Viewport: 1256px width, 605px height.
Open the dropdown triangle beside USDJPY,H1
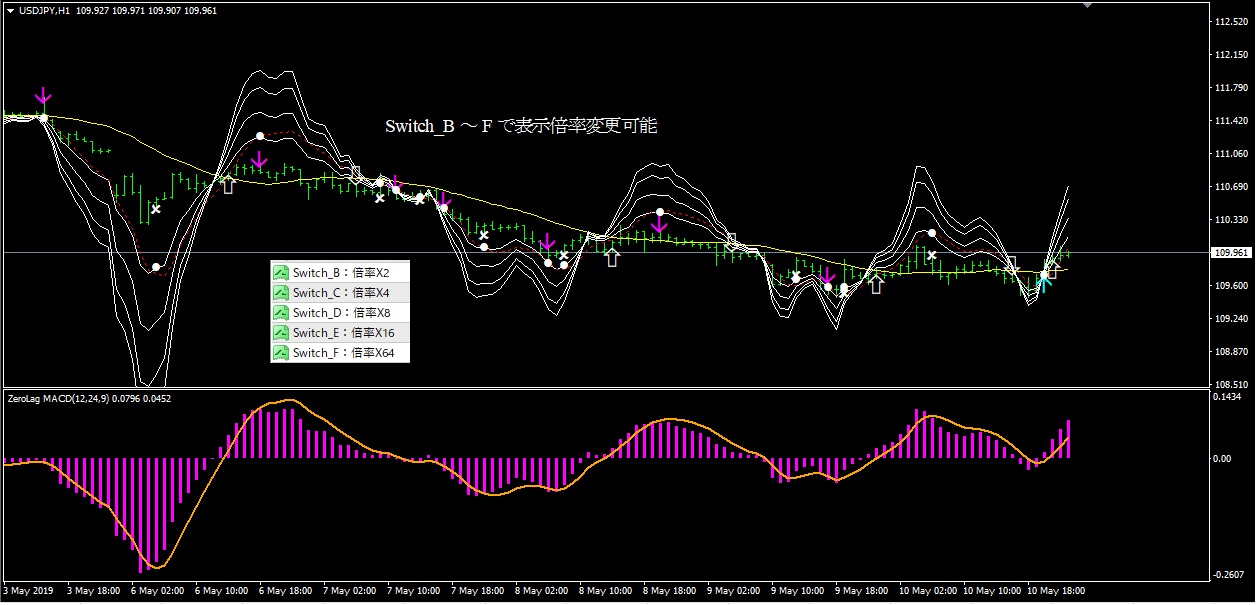pyautogui.click(x=9, y=10)
